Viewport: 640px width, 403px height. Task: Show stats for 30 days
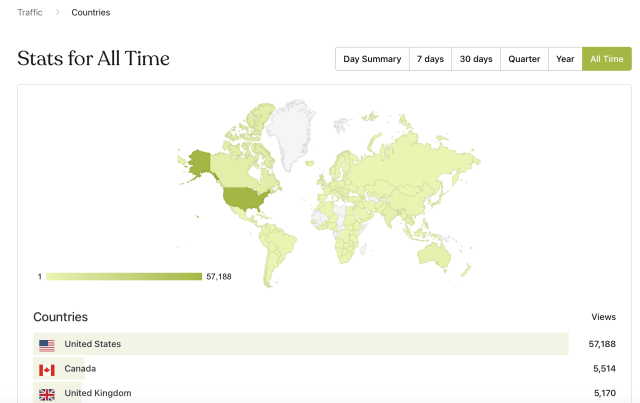click(x=476, y=59)
